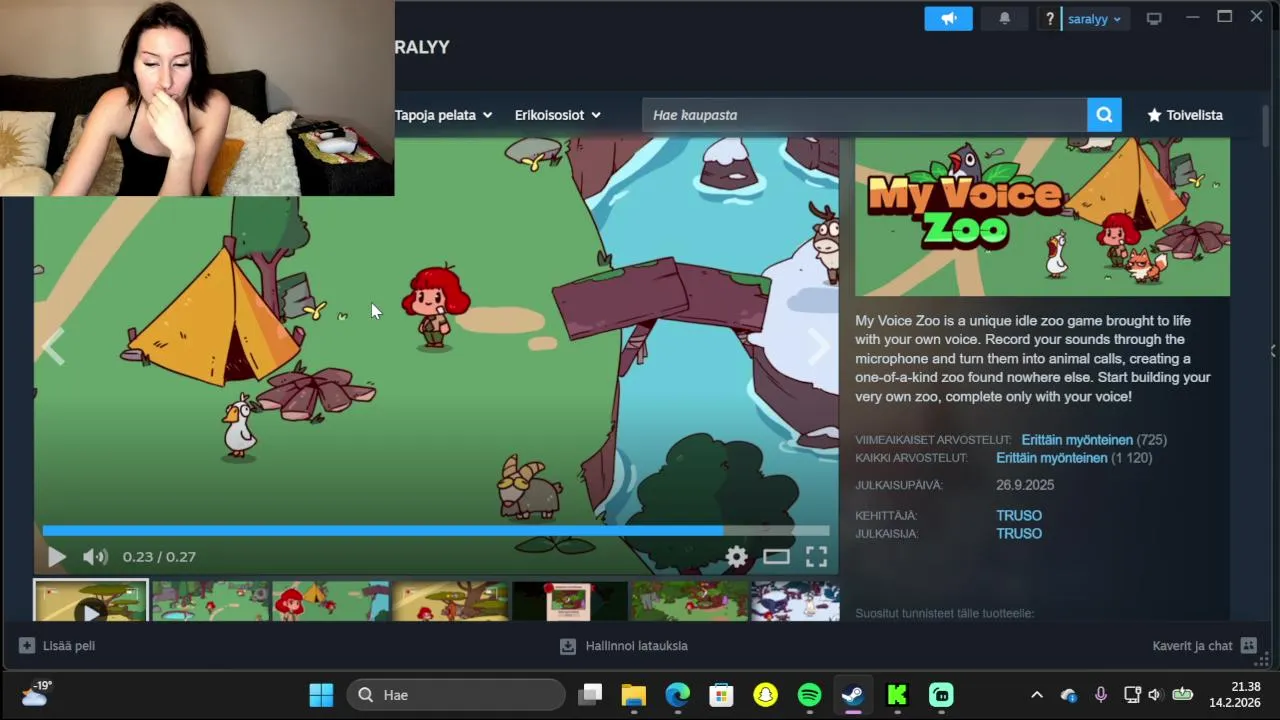This screenshot has height=720, width=1280.
Task: Select the sixth media thumbnail
Action: click(690, 601)
